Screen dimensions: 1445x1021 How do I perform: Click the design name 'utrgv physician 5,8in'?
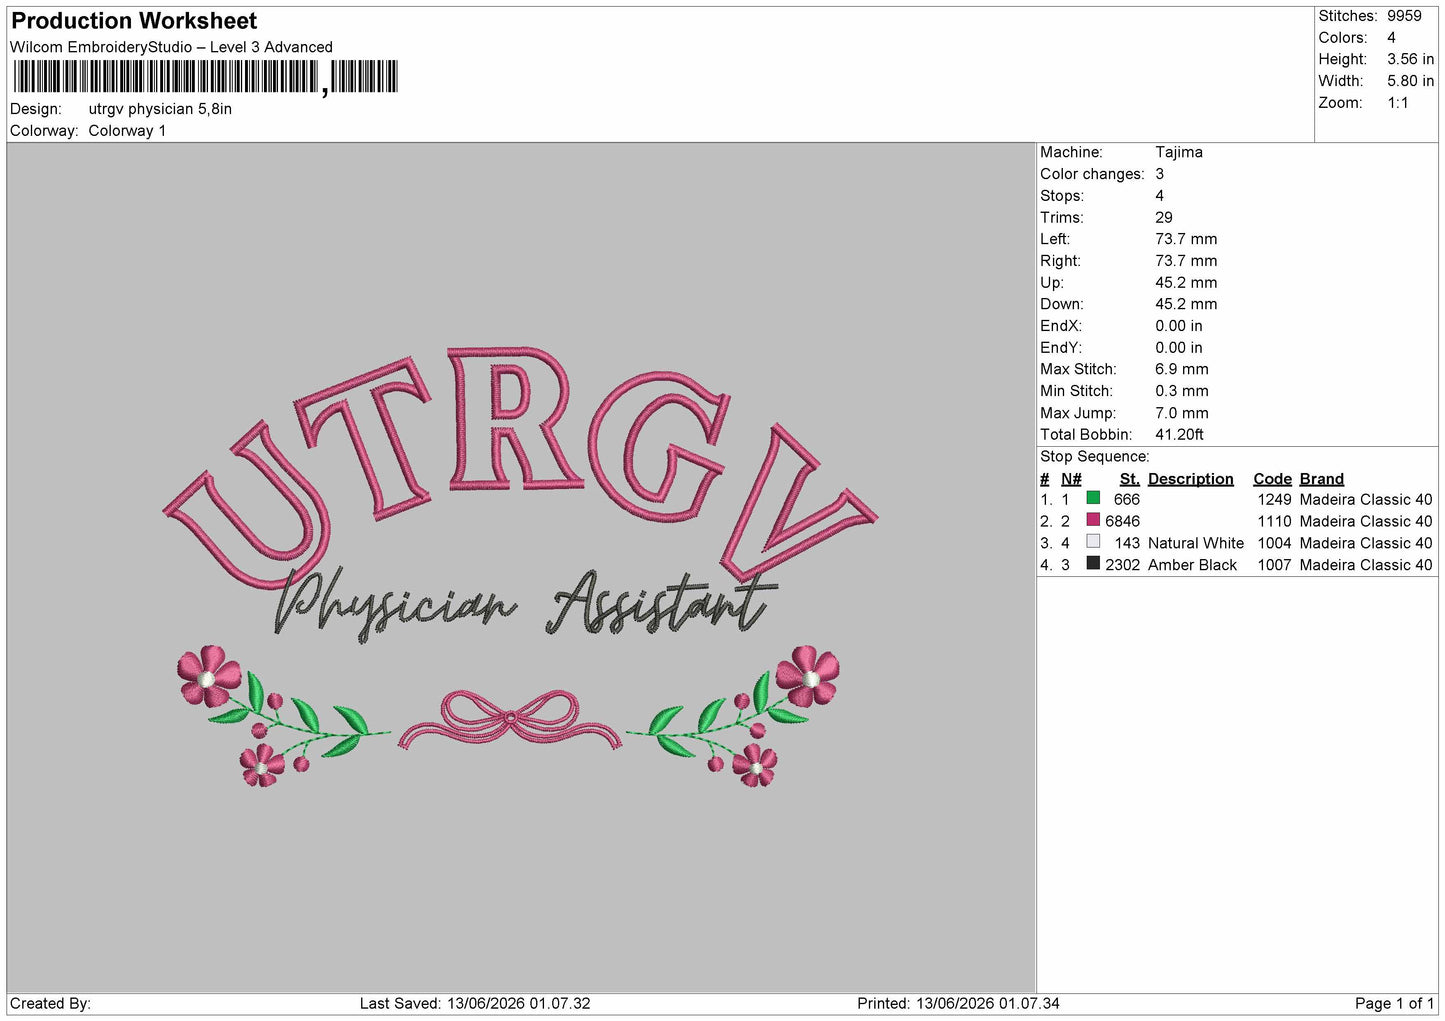click(160, 109)
